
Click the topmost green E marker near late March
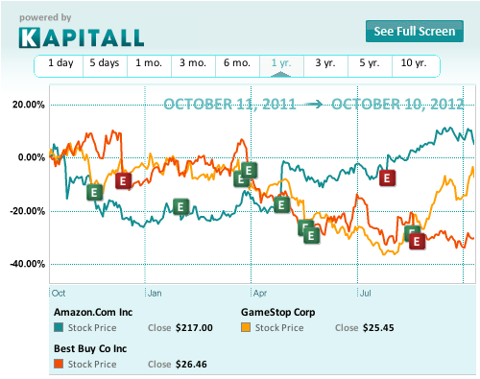point(249,171)
